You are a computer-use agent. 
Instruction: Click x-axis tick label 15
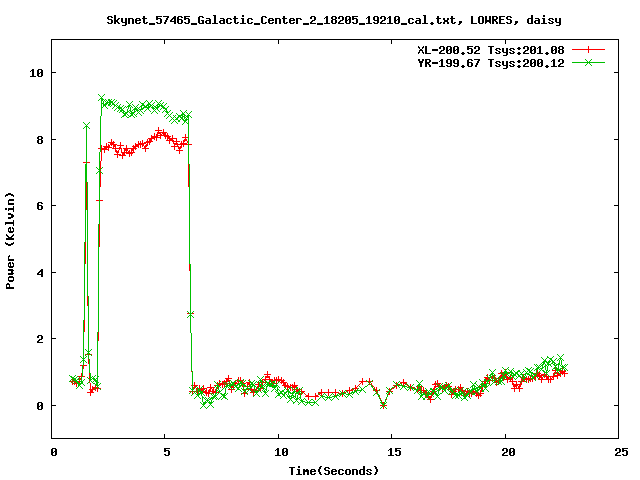(394, 452)
